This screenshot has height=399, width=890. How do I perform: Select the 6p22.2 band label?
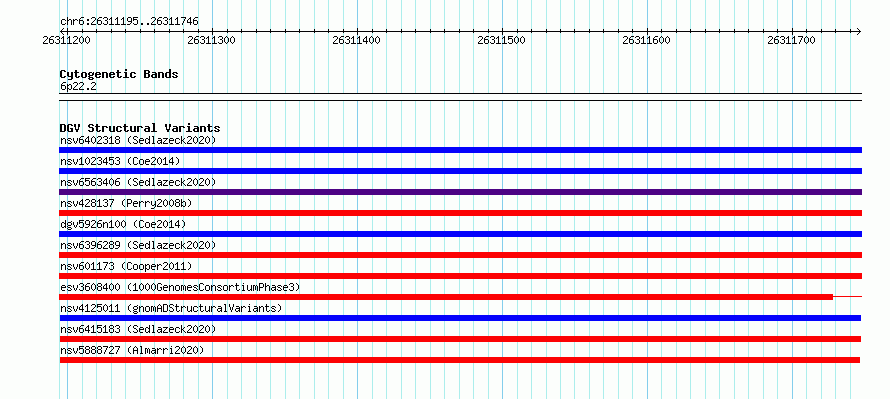coord(78,86)
